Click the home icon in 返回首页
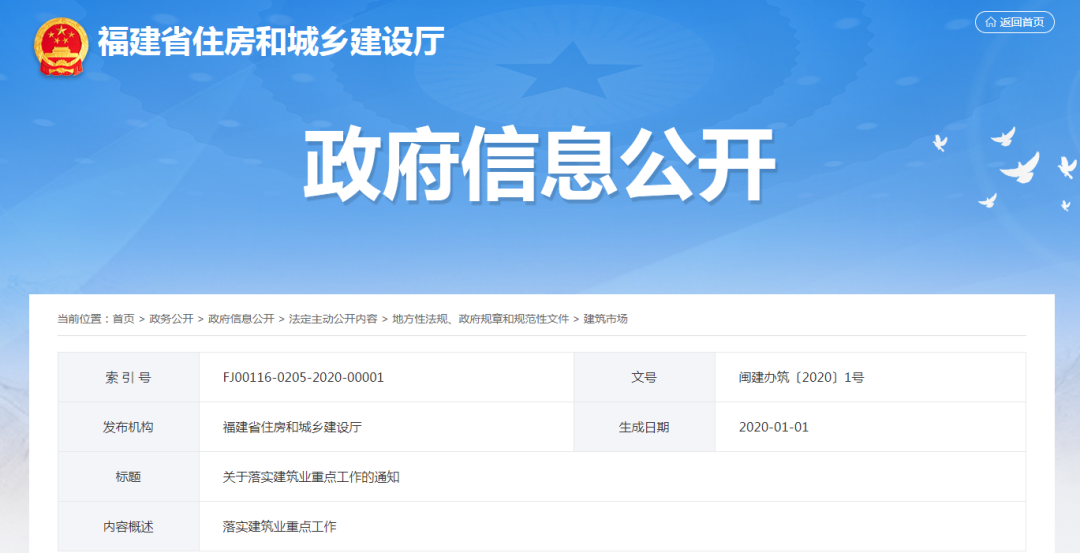This screenshot has height=553, width=1080. click(990, 22)
